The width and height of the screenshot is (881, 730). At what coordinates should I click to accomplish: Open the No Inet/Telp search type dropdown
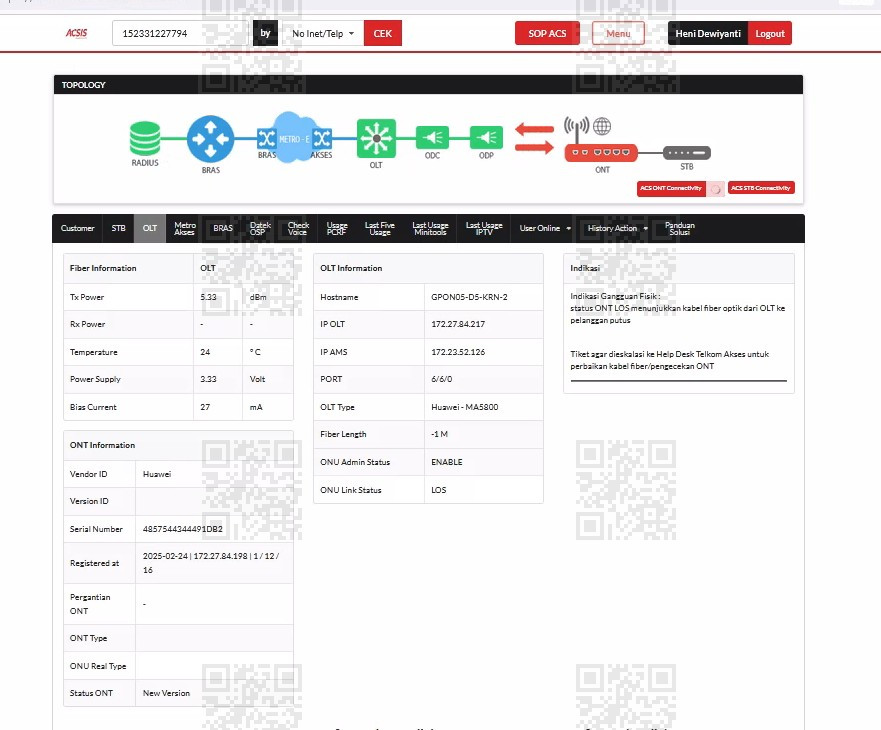(x=323, y=33)
